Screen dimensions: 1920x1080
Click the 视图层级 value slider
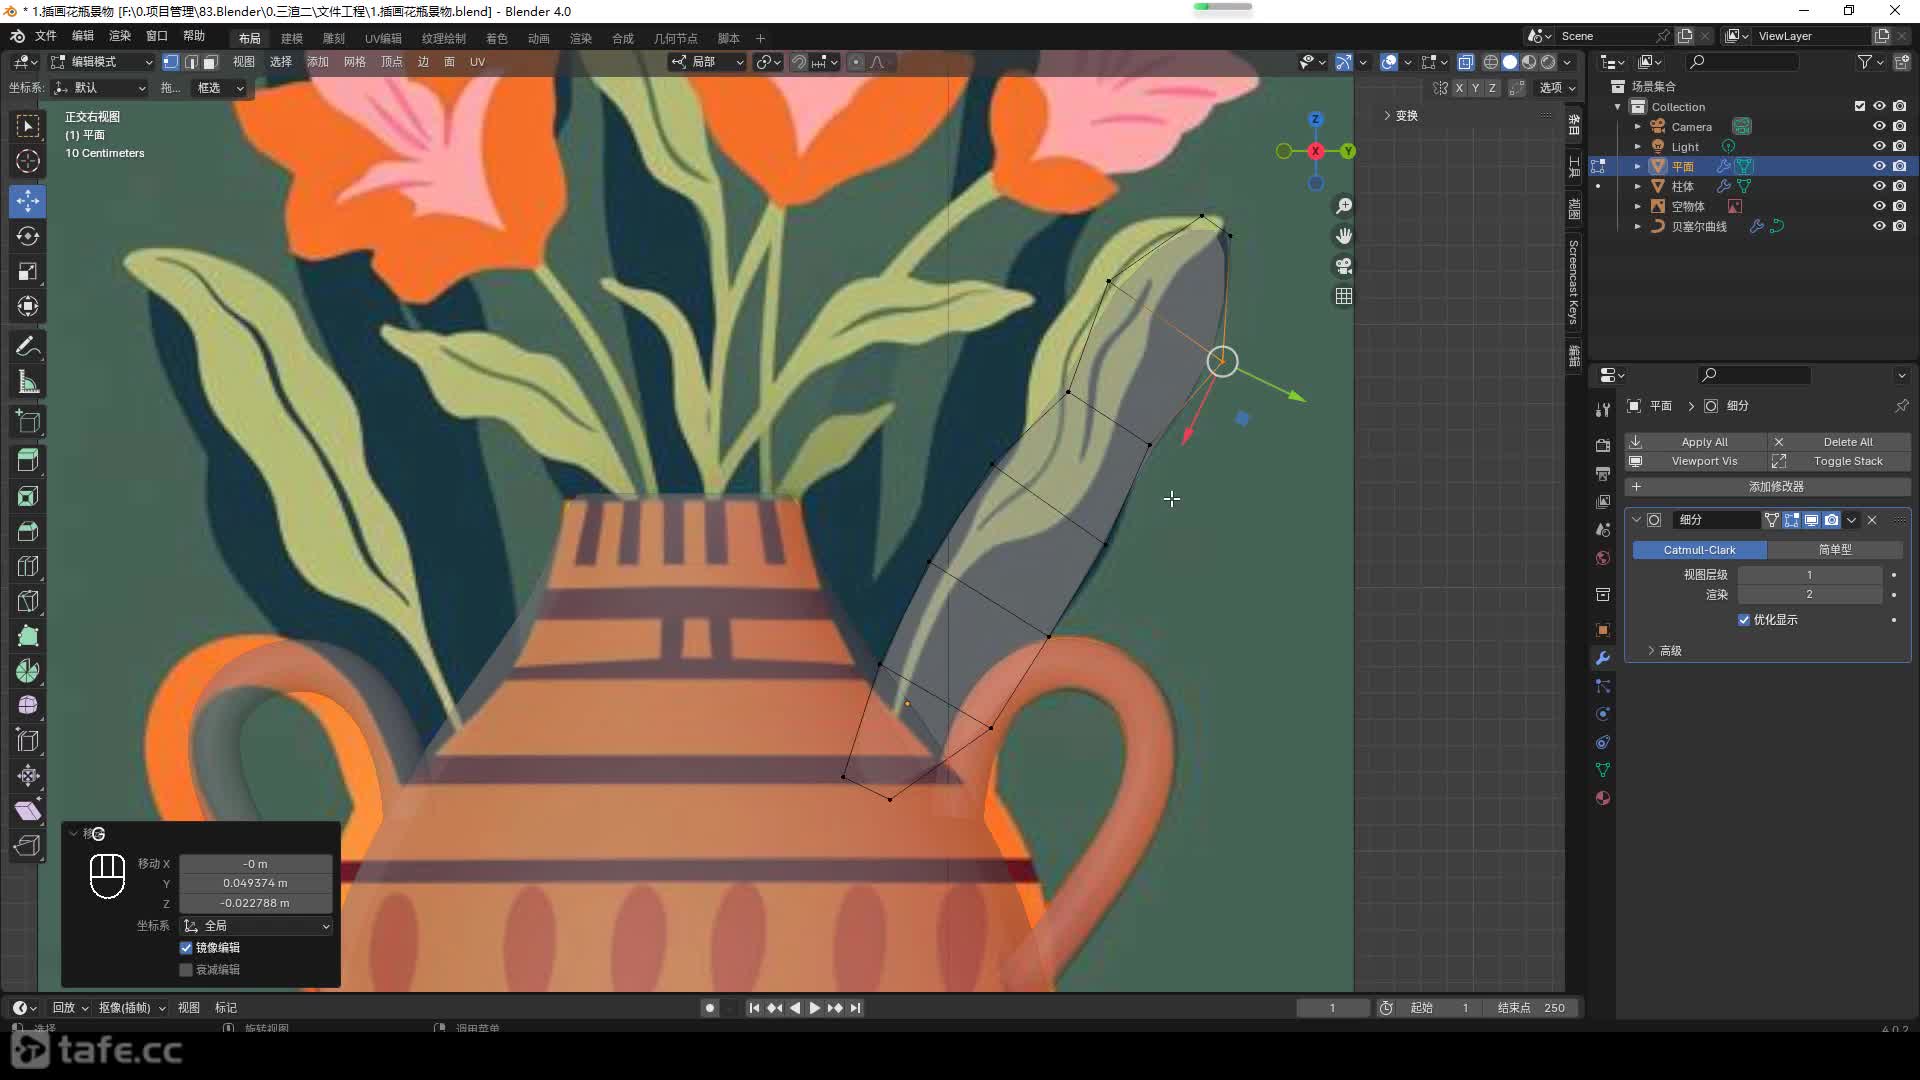(x=1809, y=575)
